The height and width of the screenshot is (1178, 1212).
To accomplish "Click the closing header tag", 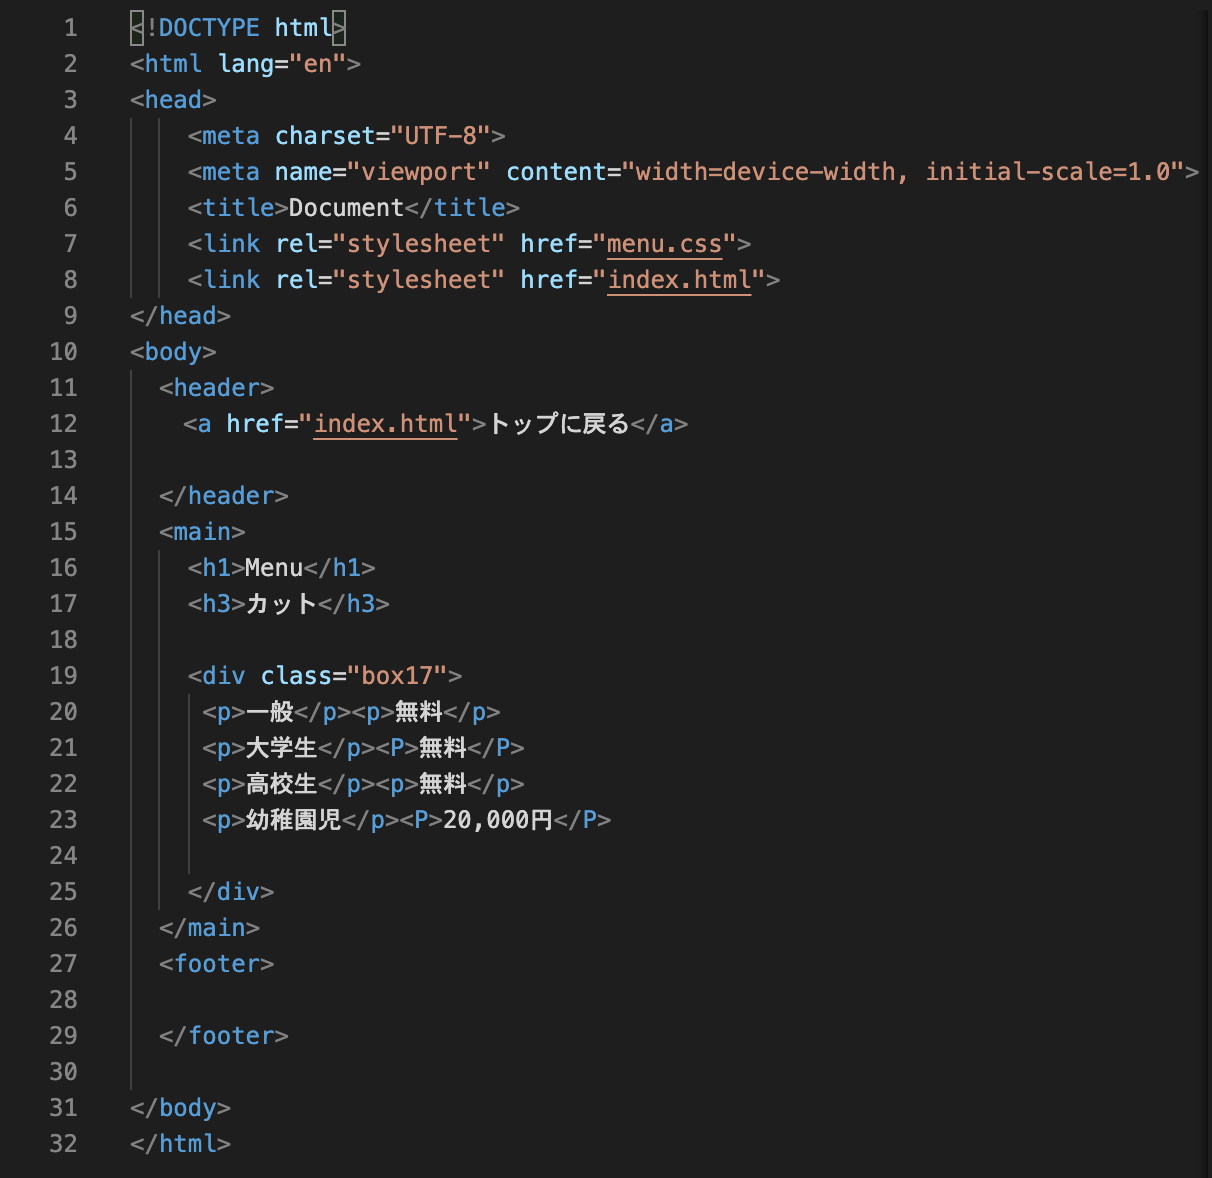I will [224, 496].
